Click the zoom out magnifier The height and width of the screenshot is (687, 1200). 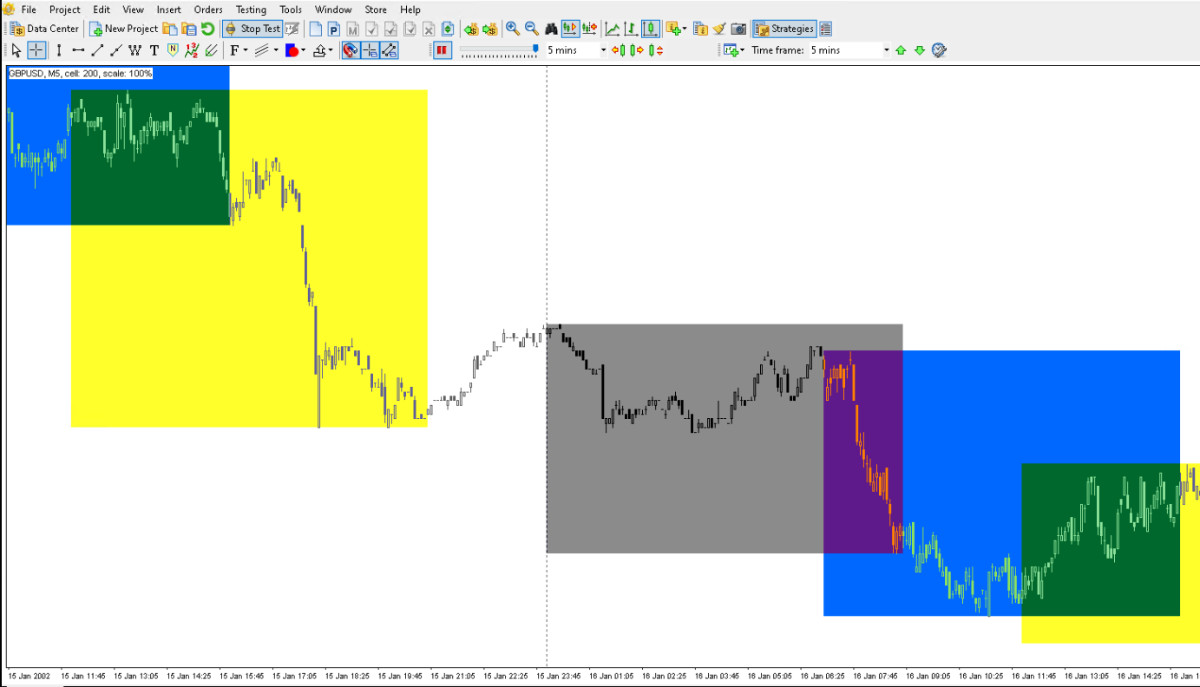coord(532,29)
